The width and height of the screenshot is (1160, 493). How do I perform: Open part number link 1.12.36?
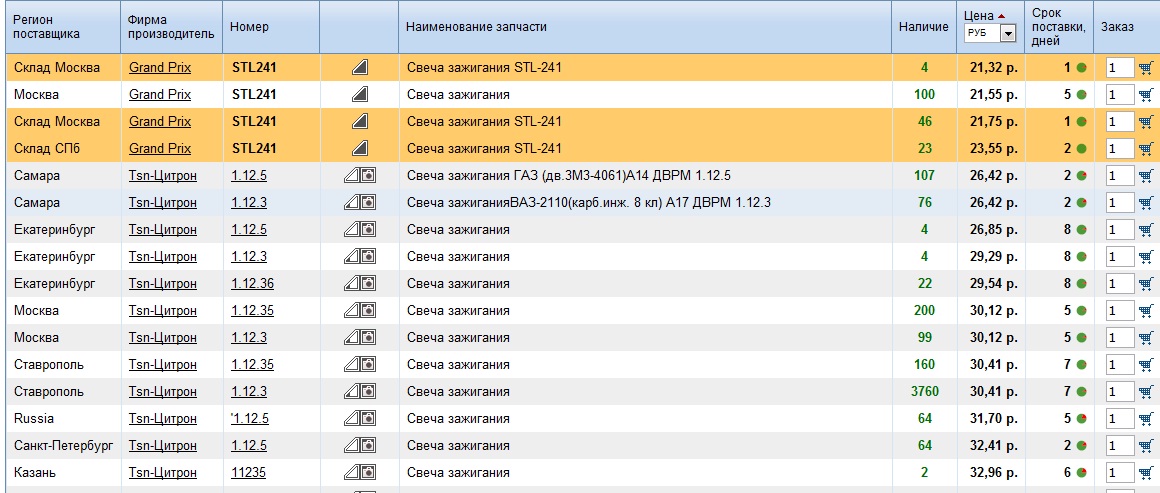coord(252,284)
